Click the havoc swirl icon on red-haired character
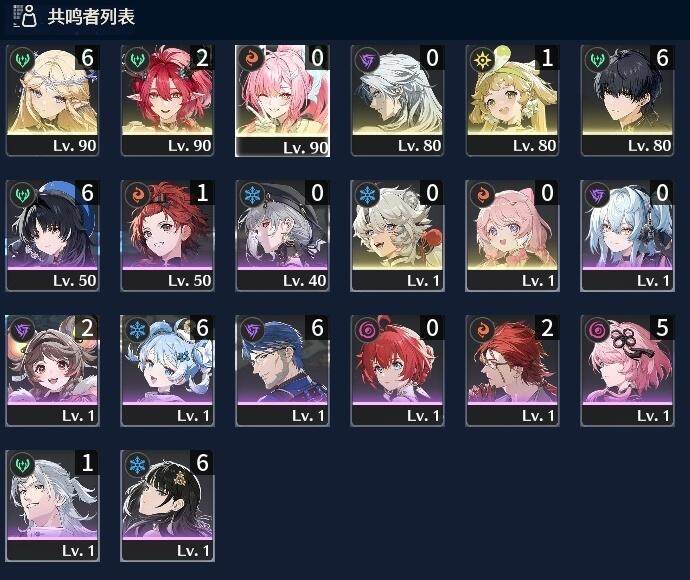The image size is (690, 580). coord(367,330)
